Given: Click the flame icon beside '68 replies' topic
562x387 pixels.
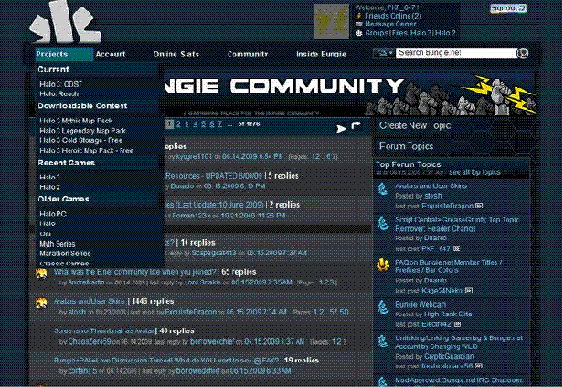Looking at the screenshot, I should pyautogui.click(x=42, y=273).
